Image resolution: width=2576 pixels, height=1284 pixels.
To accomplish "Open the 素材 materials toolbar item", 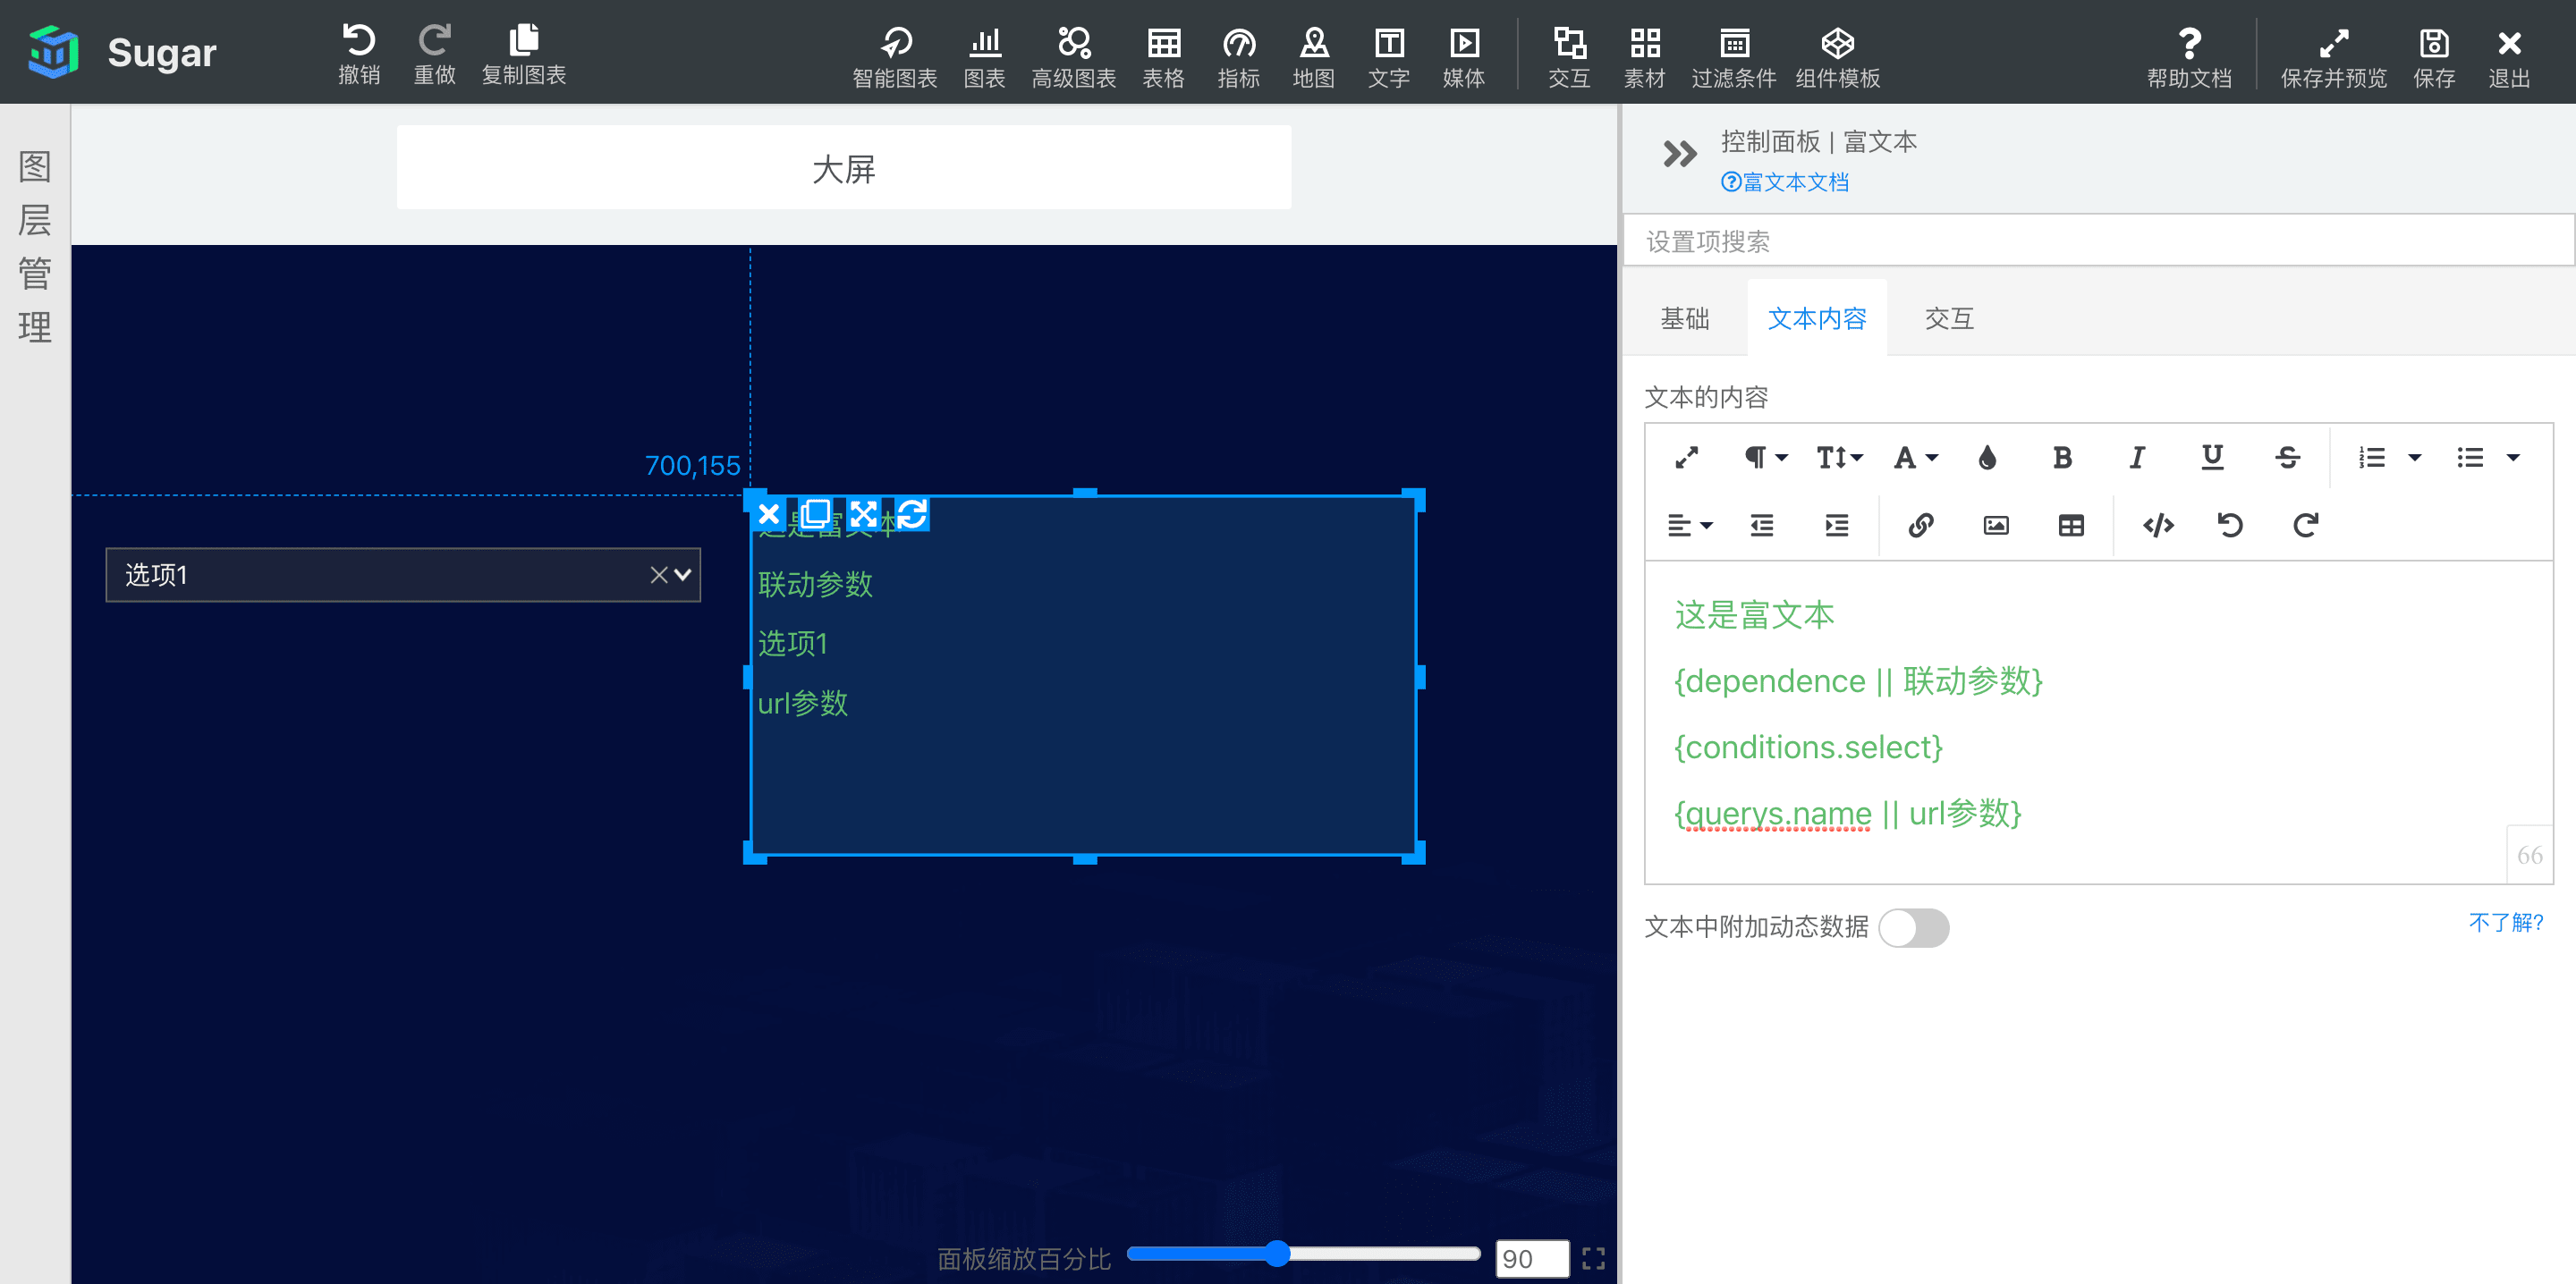I will [1645, 57].
